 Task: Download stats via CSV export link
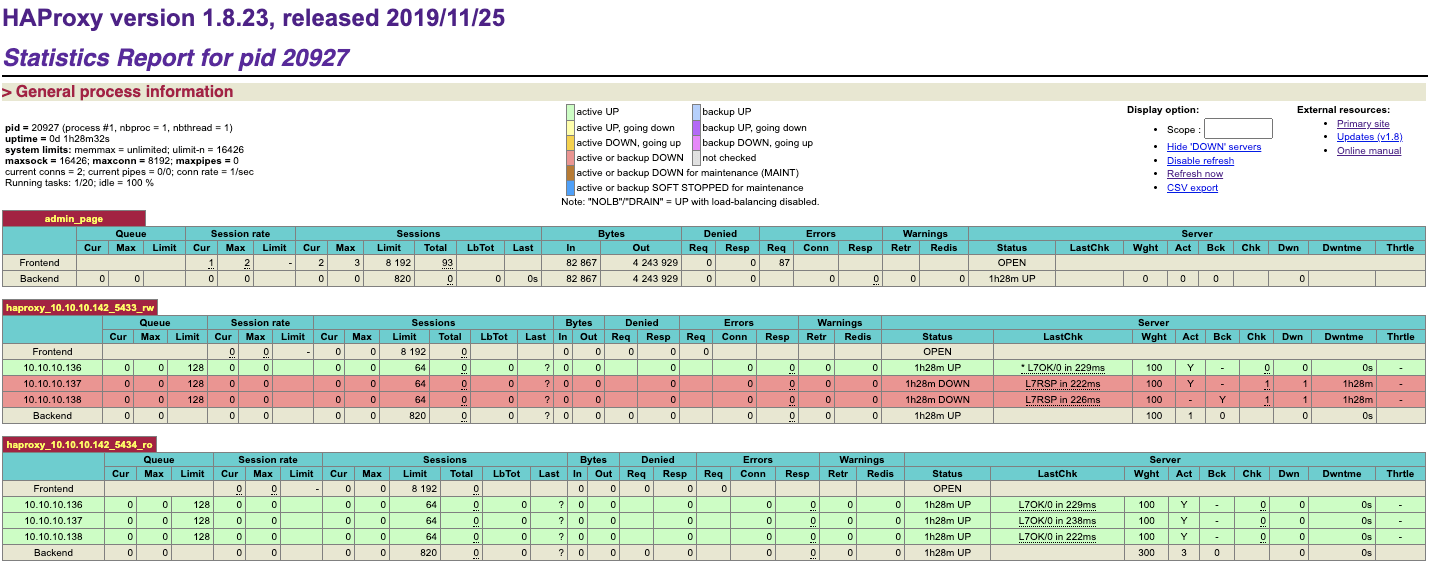coord(1192,188)
